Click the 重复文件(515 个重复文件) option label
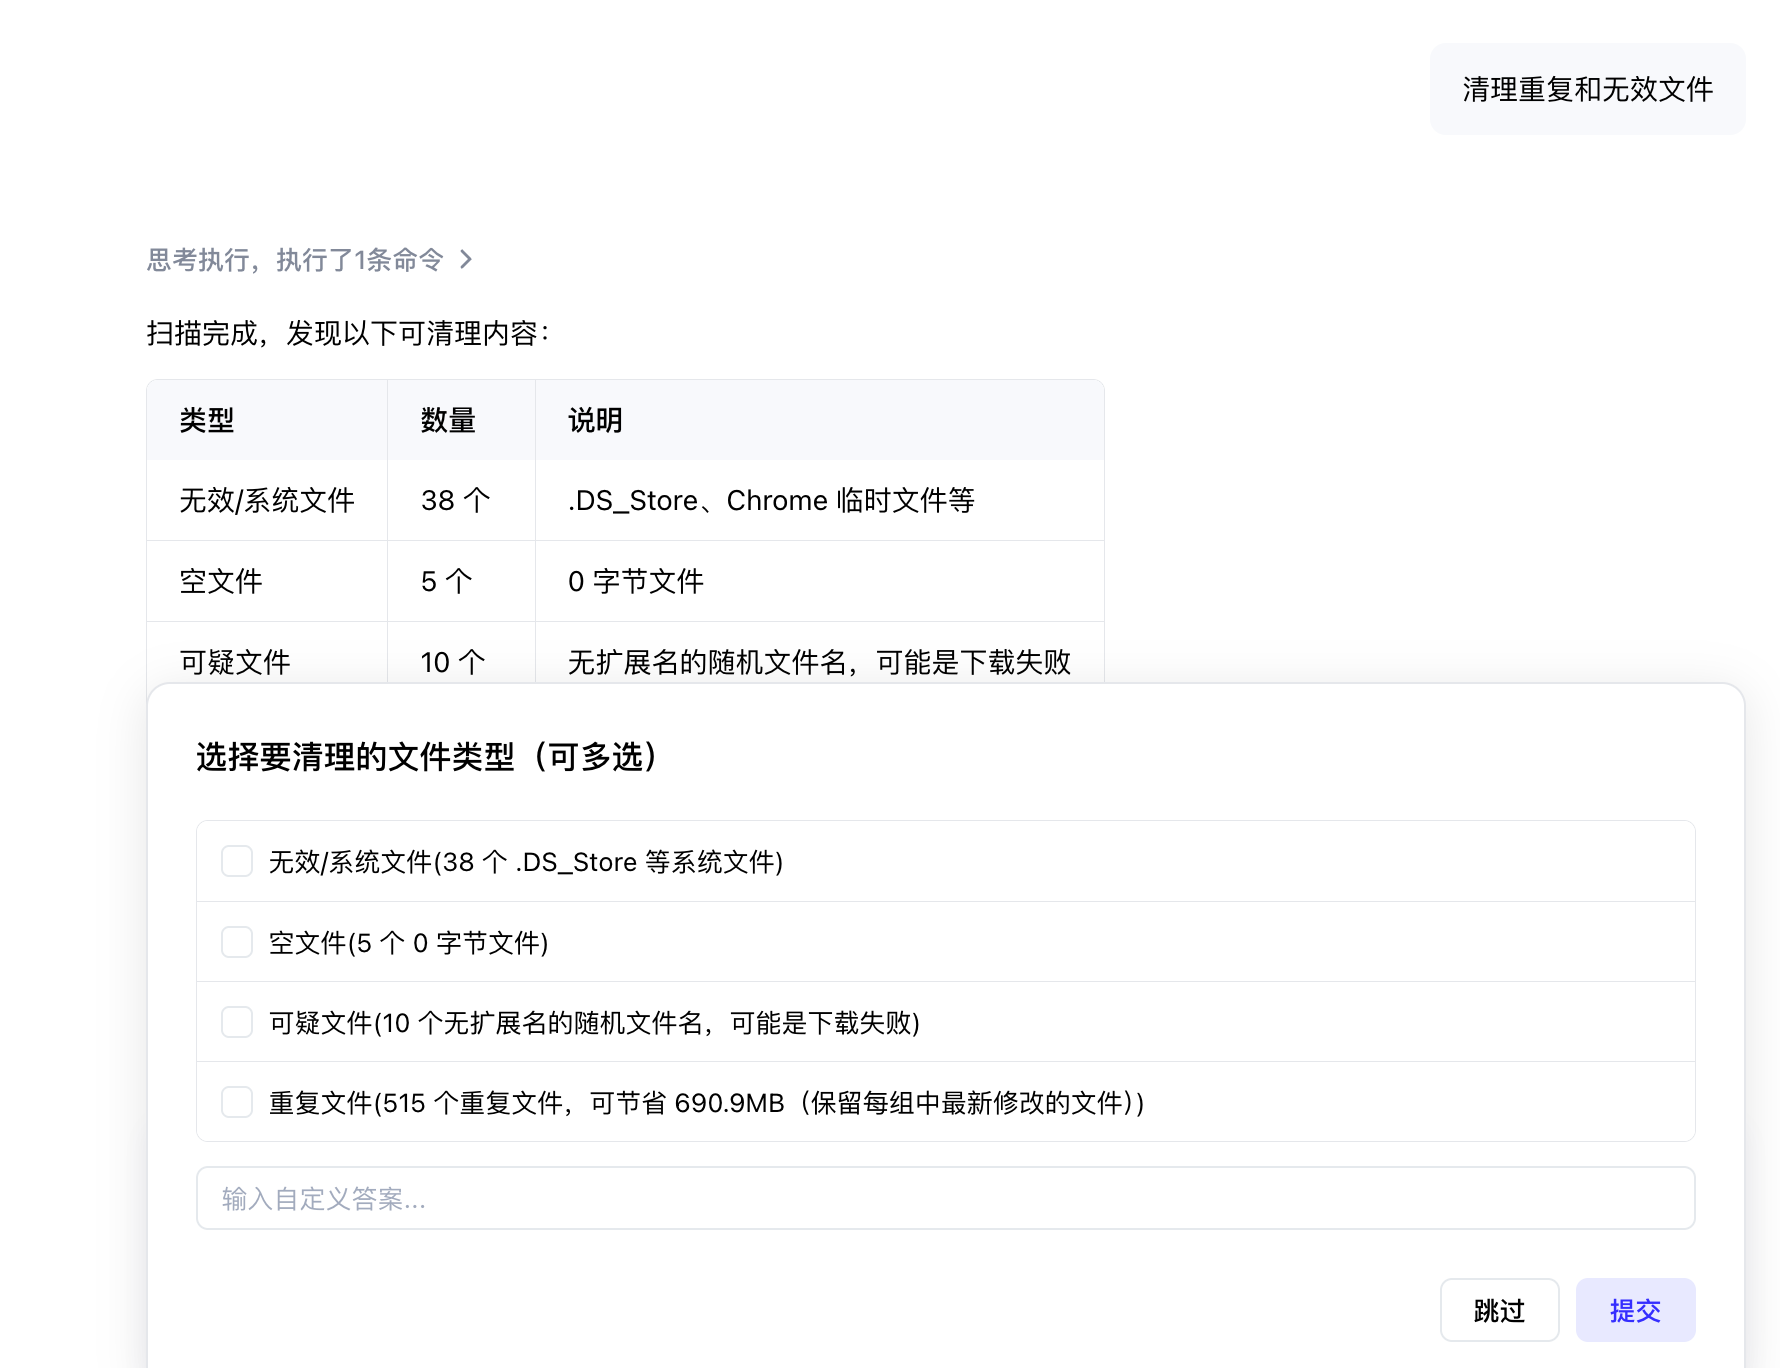The height and width of the screenshot is (1368, 1780). coord(706,1103)
